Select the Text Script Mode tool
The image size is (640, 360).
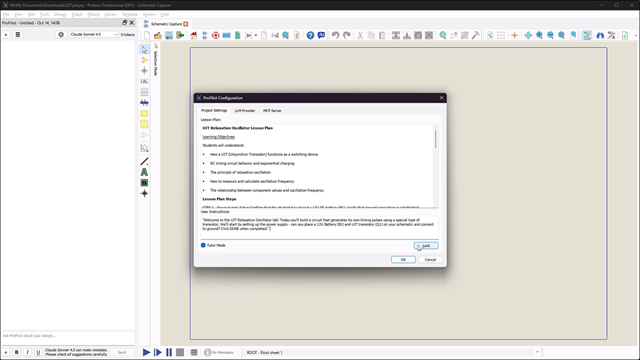click(x=144, y=92)
